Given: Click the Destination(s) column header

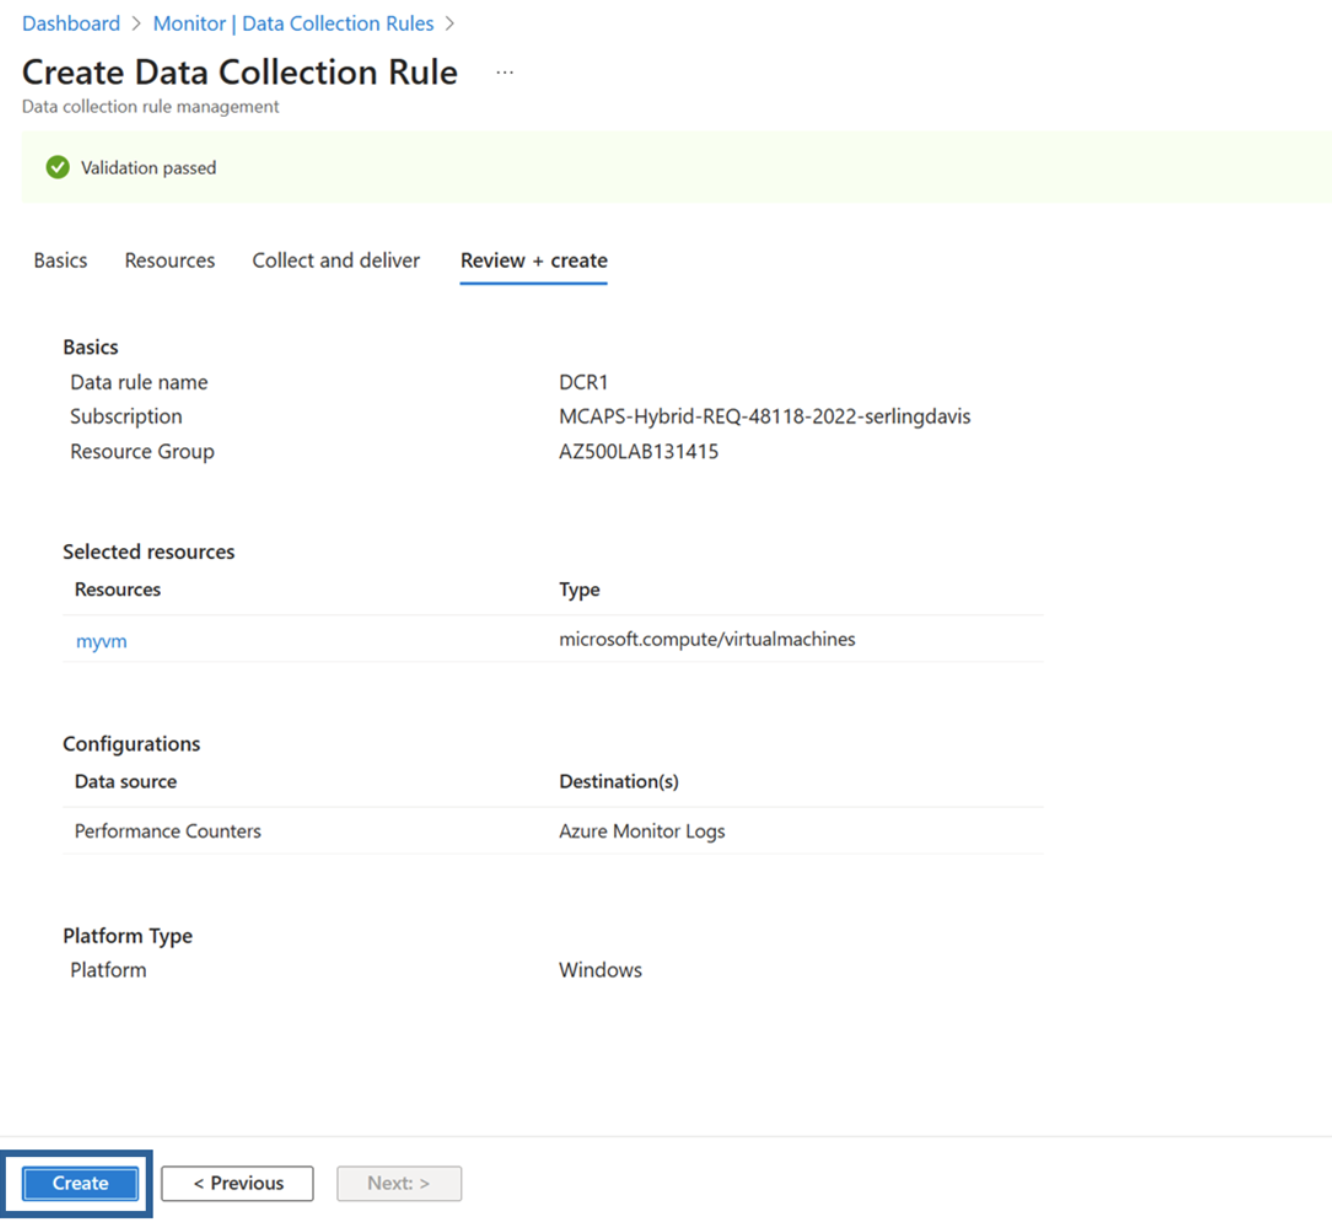Looking at the screenshot, I should (x=618, y=781).
